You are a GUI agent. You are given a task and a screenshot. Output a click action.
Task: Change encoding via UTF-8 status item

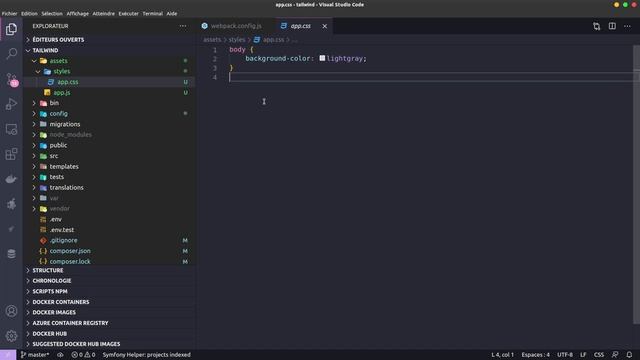tap(565, 355)
